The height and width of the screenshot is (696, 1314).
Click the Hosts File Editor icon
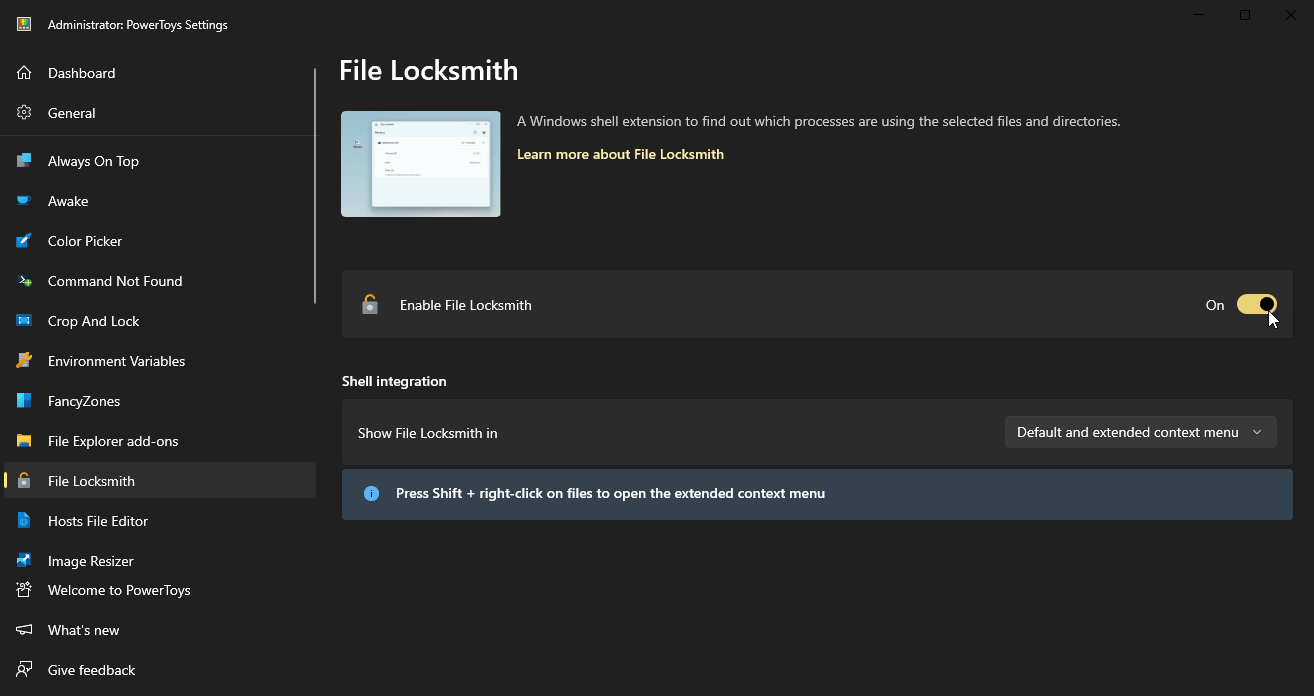[24, 521]
